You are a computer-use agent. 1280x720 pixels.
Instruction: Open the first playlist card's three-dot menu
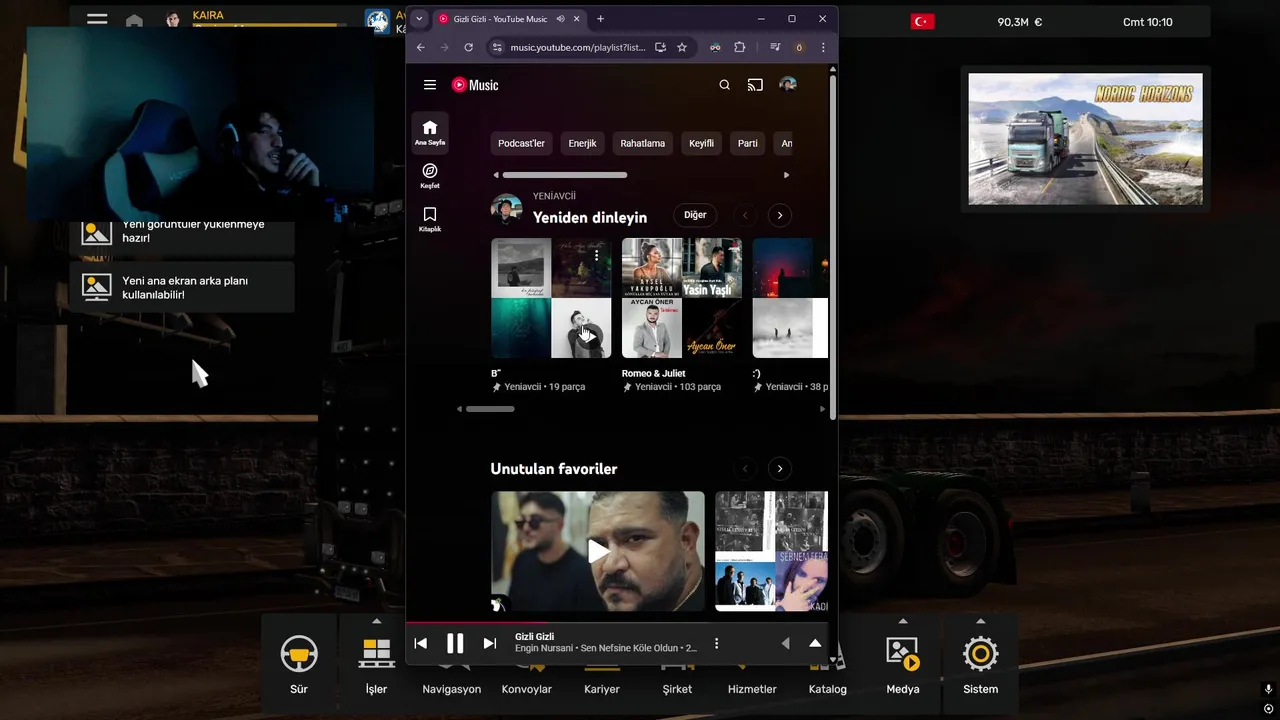pos(596,255)
